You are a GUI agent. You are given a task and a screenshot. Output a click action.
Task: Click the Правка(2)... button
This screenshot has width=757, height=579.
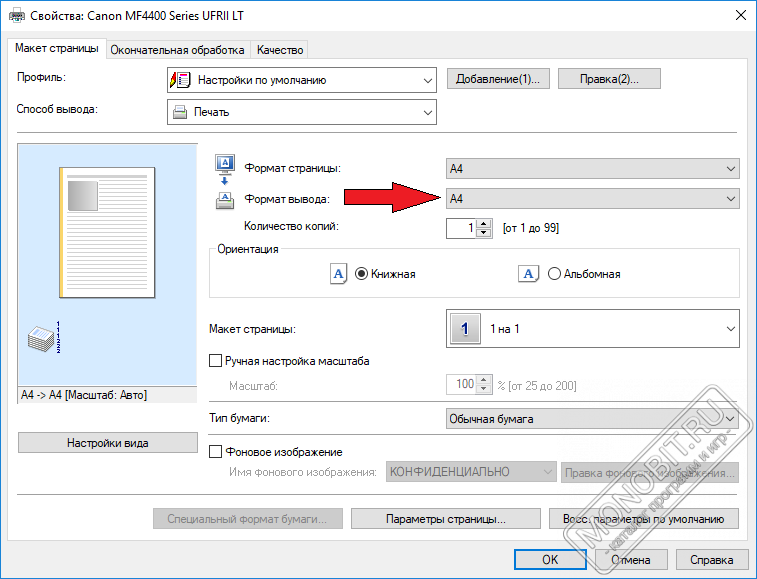pos(609,79)
